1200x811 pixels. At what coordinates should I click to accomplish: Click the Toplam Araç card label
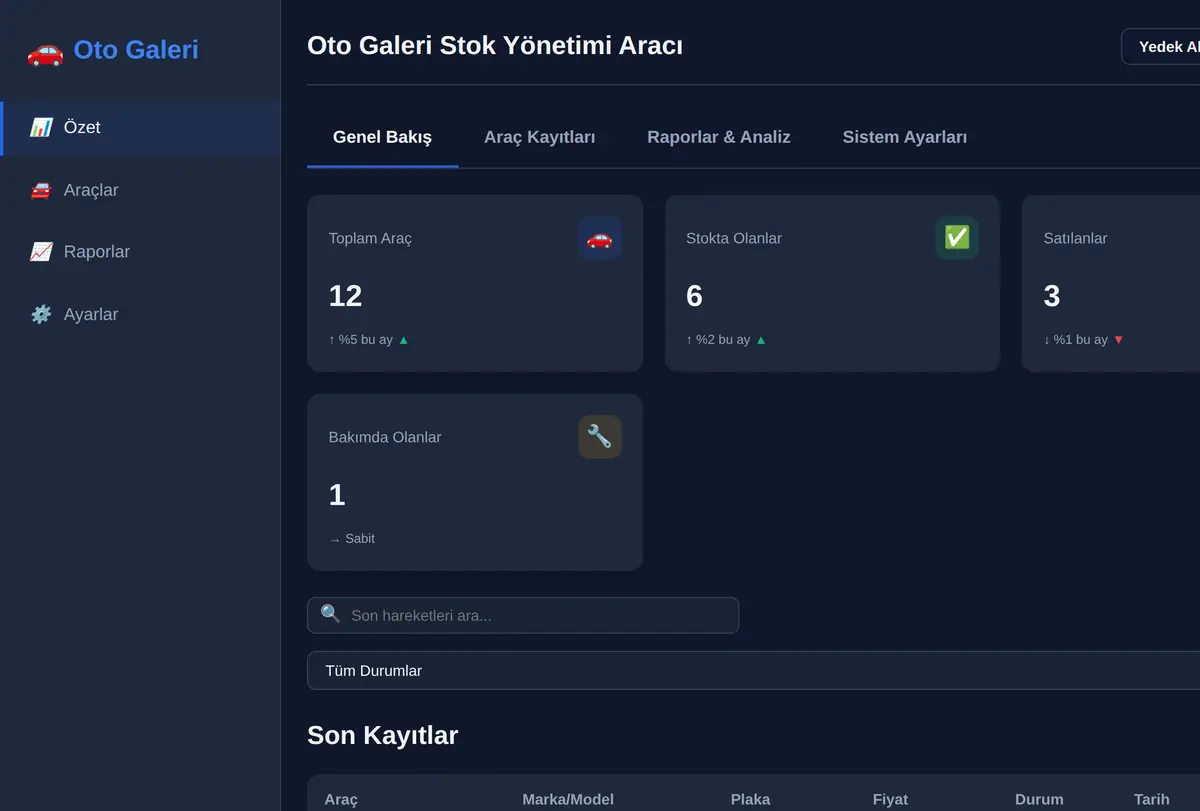click(370, 238)
